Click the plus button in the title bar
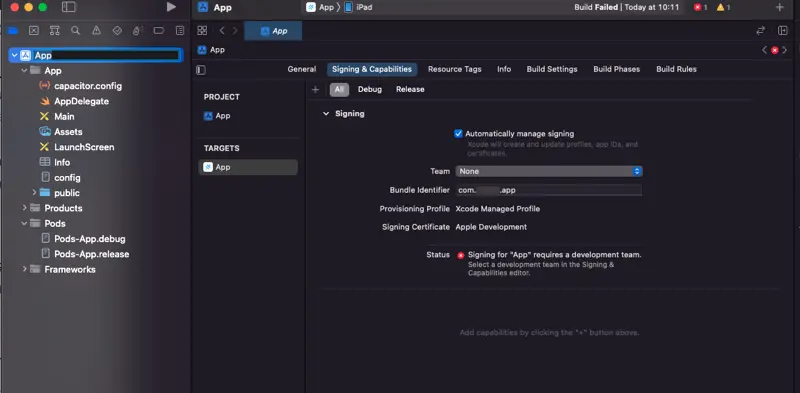The image size is (800, 393). 779,7
